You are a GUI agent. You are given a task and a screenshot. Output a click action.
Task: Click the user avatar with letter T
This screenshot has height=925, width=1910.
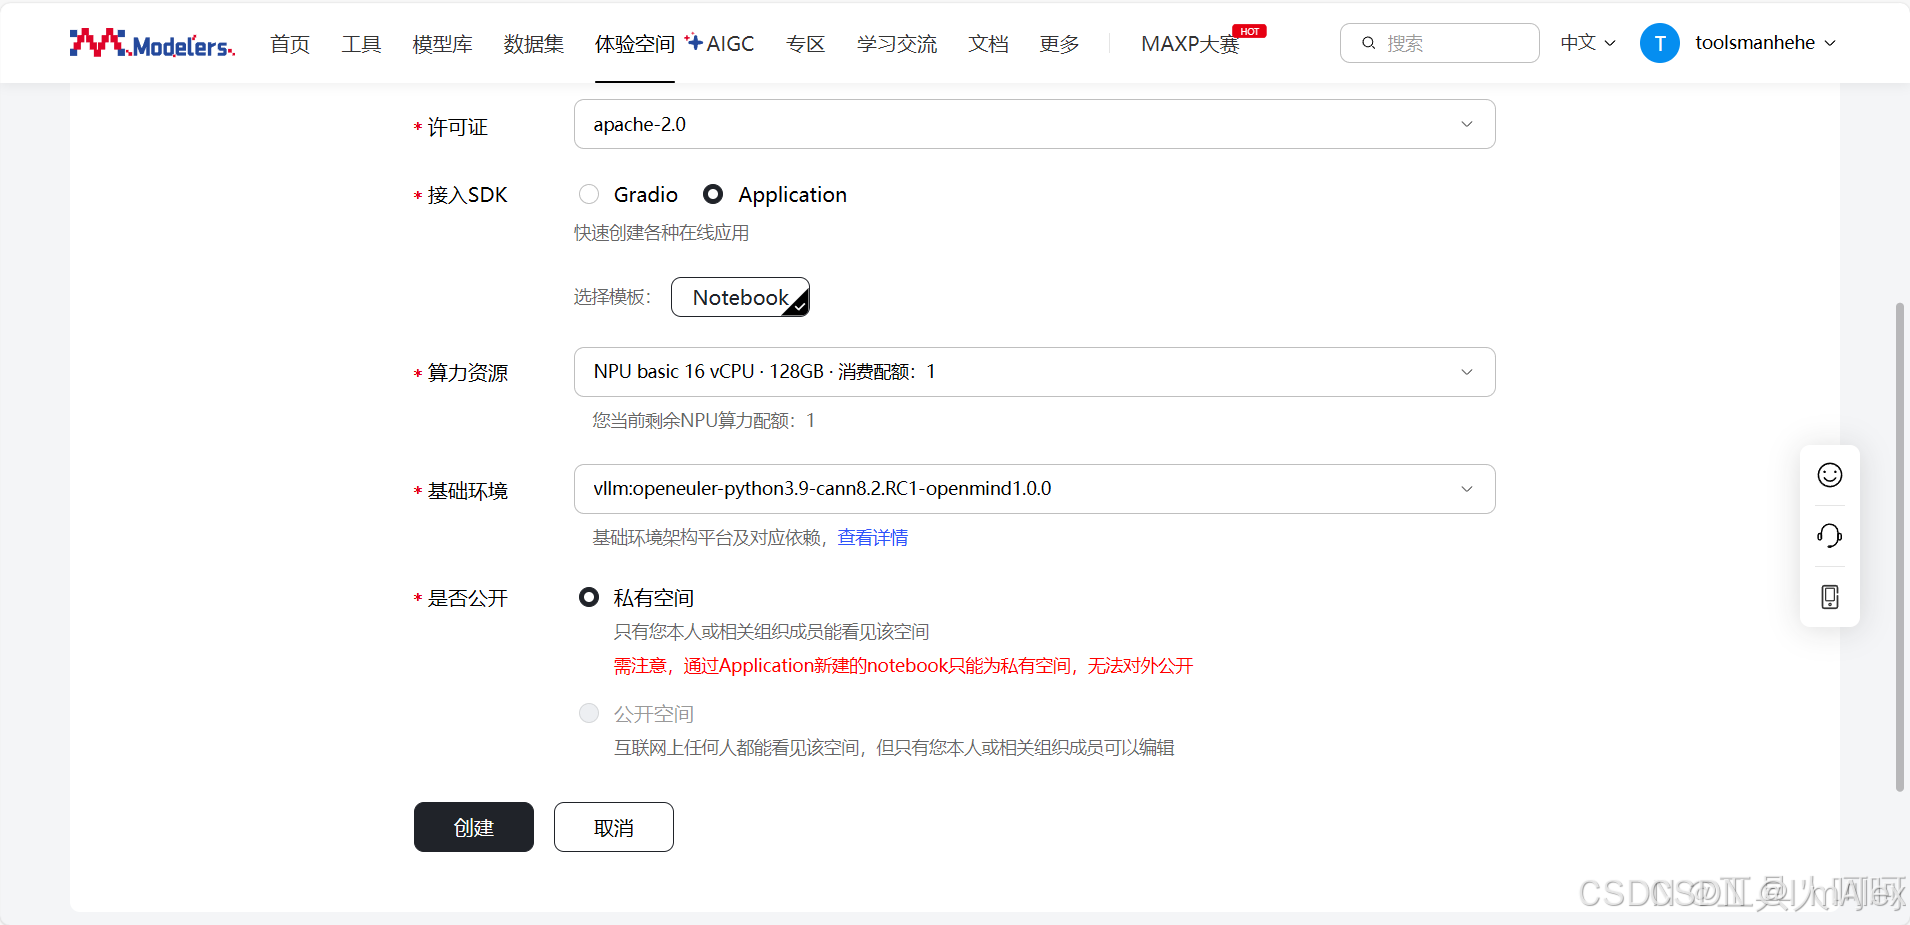coord(1659,42)
